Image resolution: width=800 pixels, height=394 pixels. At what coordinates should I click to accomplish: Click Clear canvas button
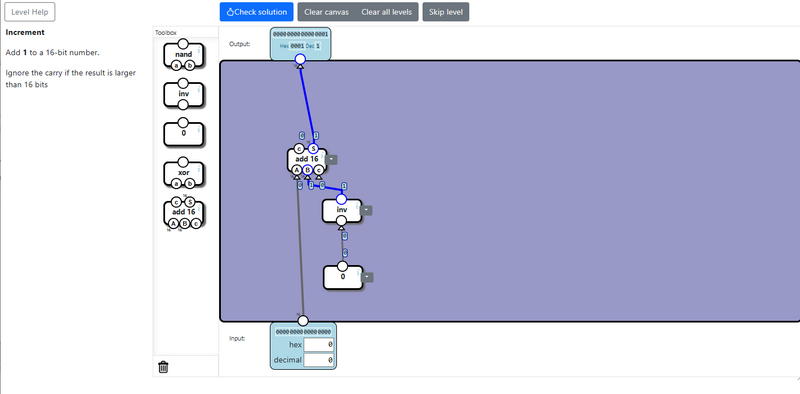[x=327, y=12]
